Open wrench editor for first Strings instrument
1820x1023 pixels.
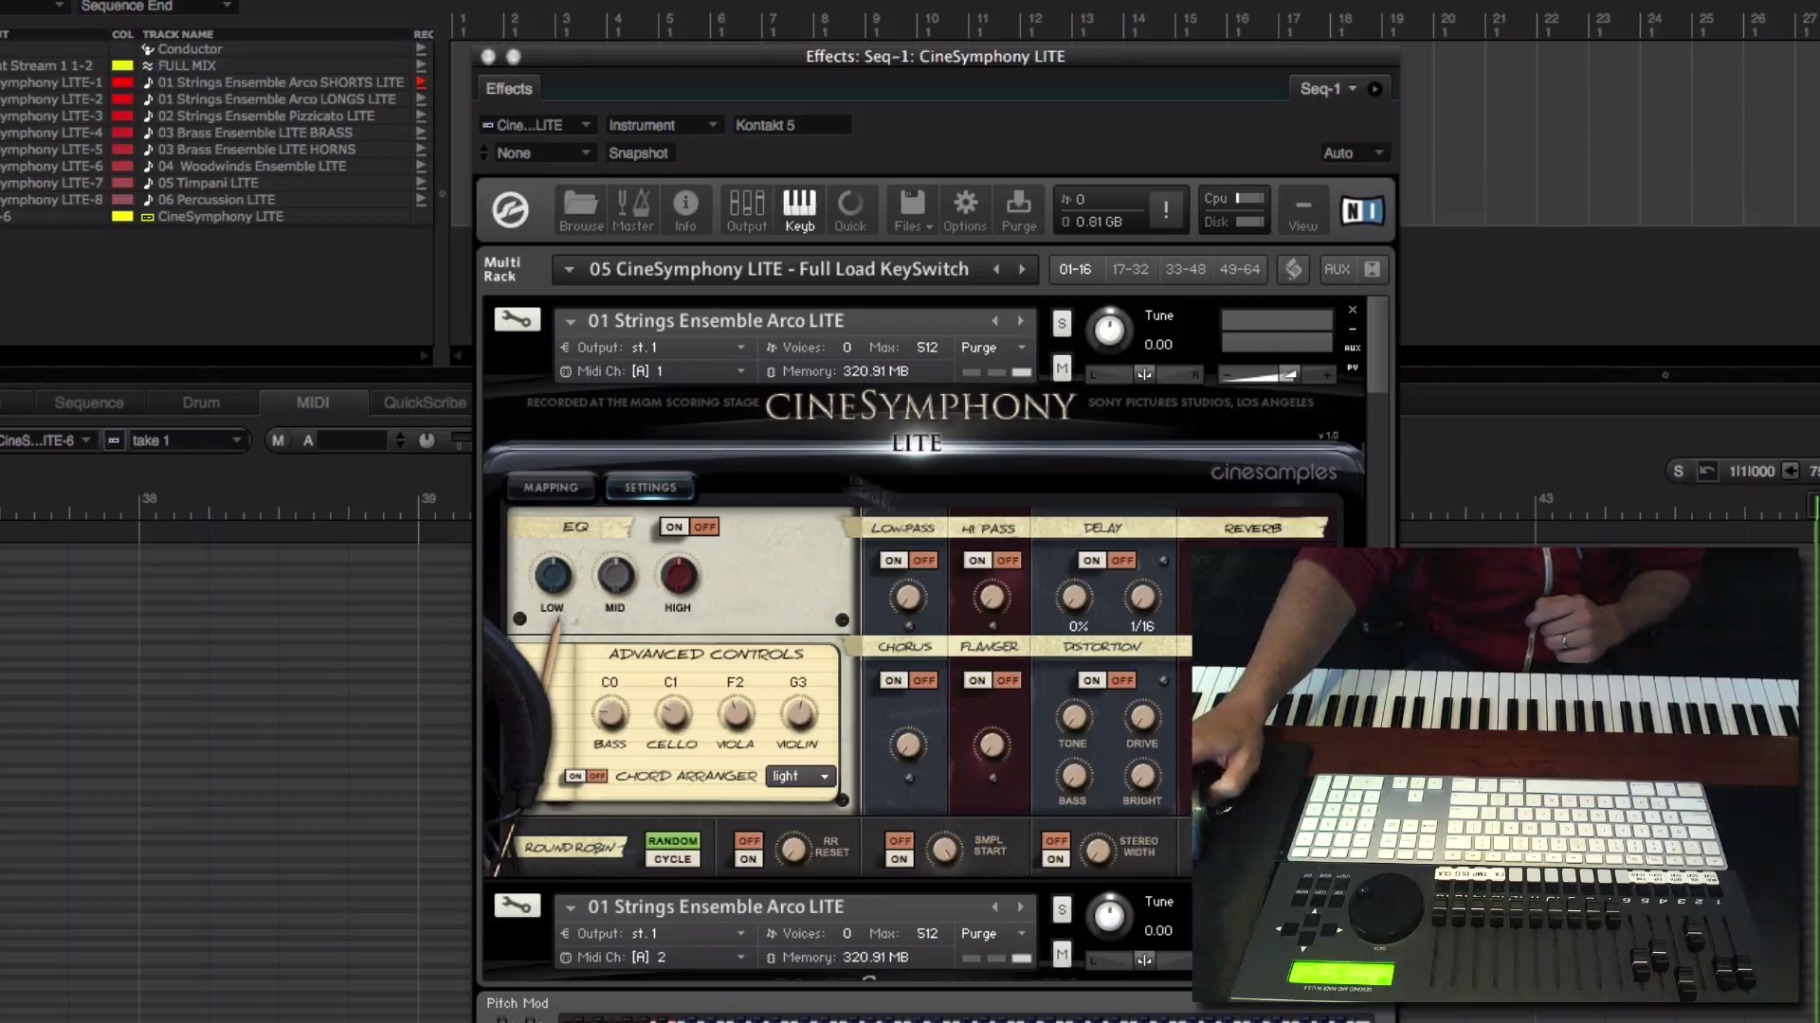click(517, 320)
